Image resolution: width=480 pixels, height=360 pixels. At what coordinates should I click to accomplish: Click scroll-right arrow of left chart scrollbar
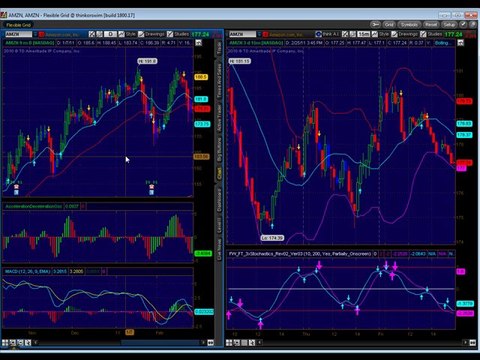(x=203, y=342)
